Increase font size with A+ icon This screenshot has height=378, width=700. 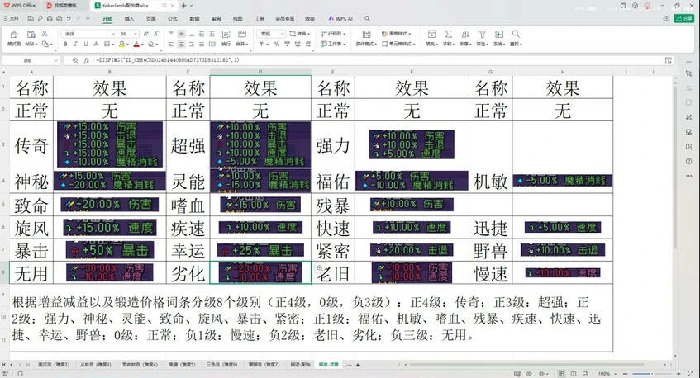(146, 34)
